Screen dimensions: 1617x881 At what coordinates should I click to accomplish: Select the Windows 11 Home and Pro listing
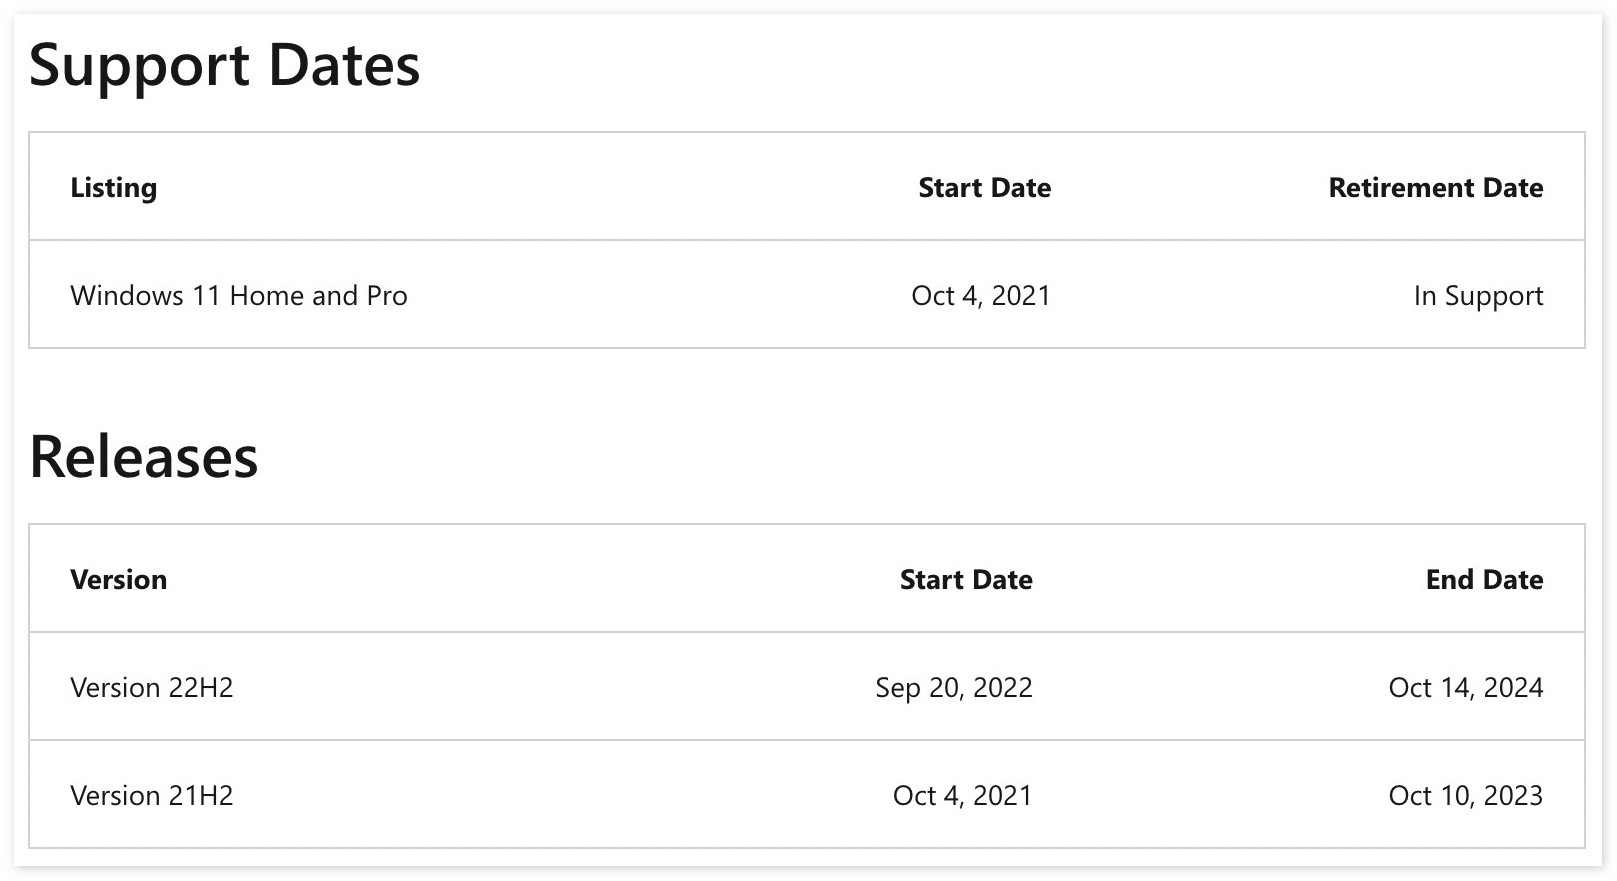click(238, 296)
